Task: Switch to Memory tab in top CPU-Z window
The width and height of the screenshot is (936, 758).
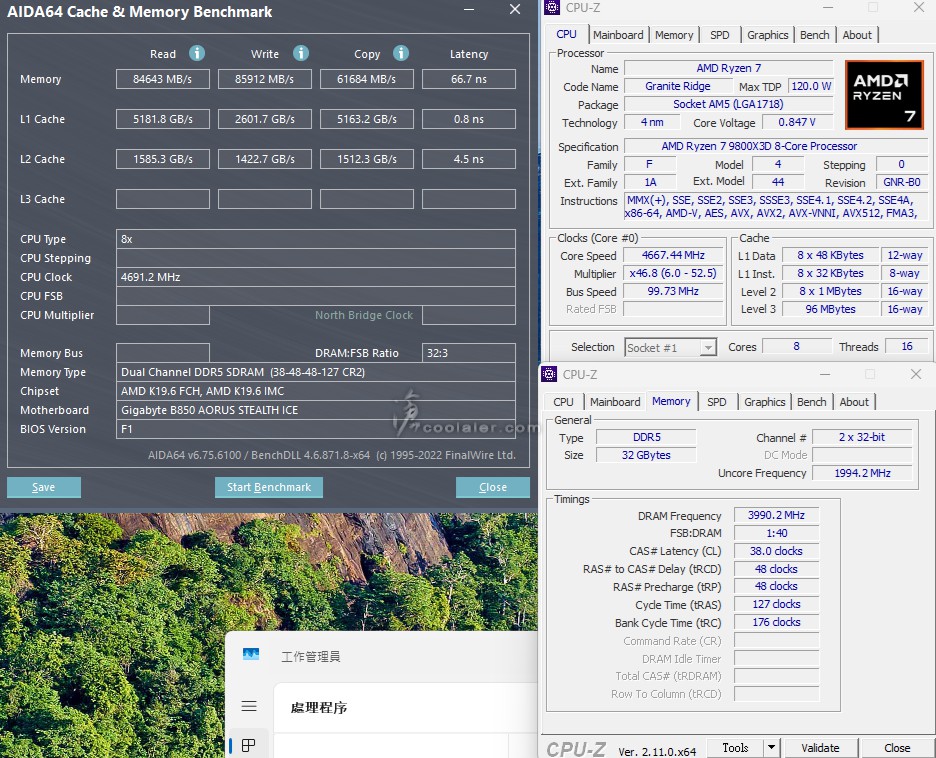Action: pyautogui.click(x=674, y=35)
